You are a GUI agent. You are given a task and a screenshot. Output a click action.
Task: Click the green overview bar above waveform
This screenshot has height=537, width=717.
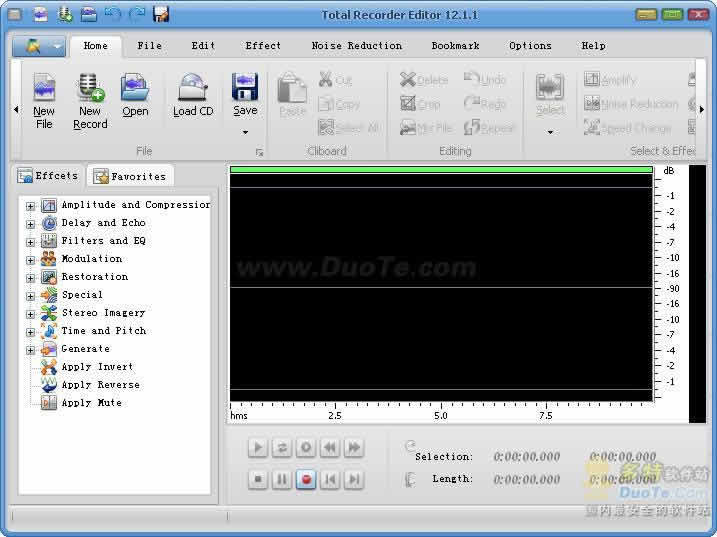pos(441,170)
